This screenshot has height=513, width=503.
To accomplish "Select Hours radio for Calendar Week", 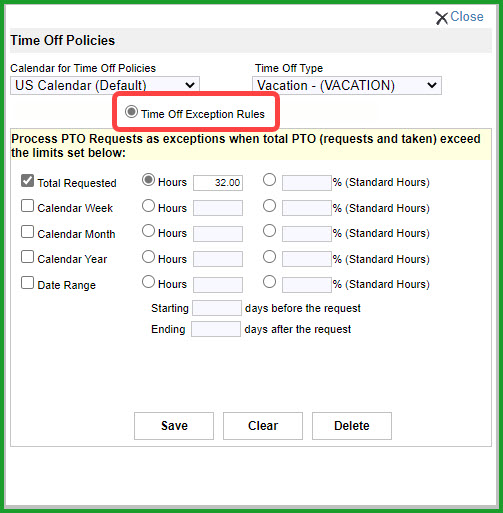I will (x=148, y=206).
